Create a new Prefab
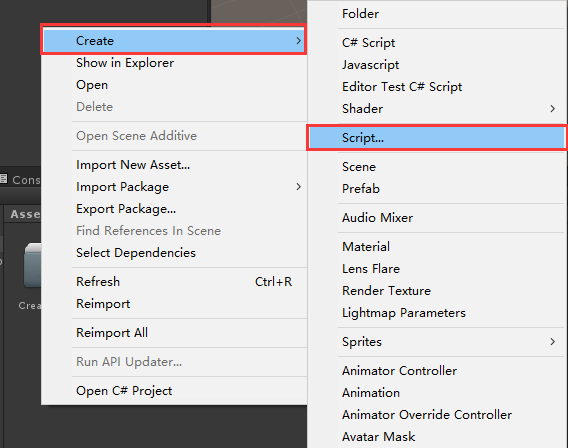 click(361, 189)
